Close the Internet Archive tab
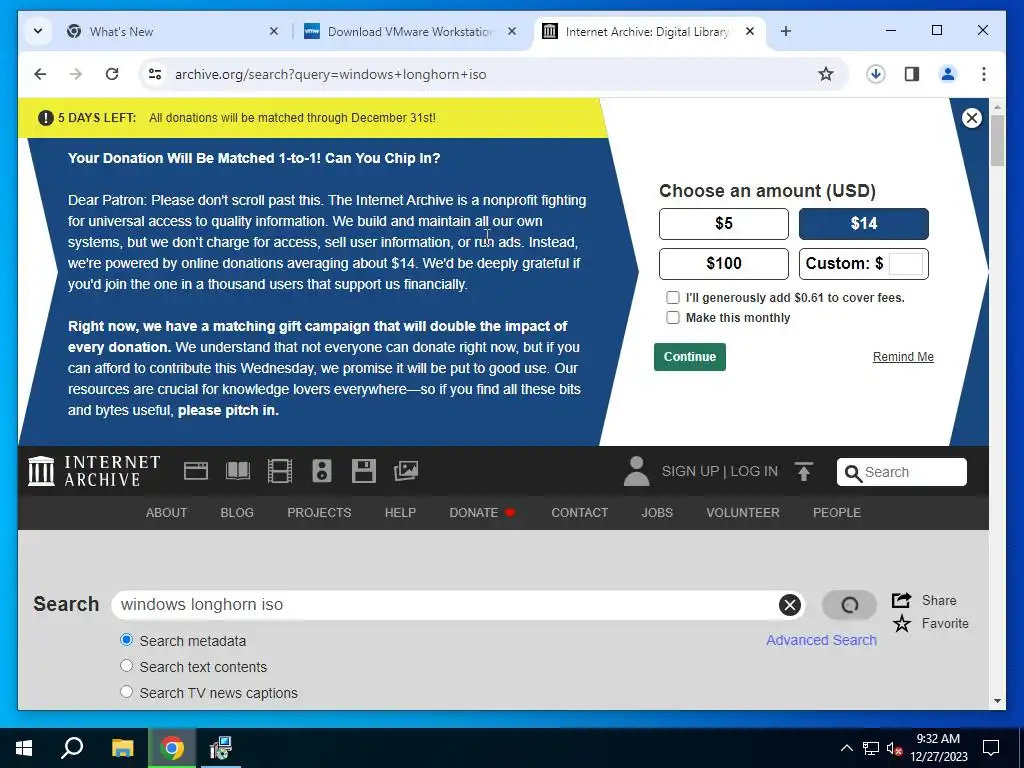 tap(750, 31)
